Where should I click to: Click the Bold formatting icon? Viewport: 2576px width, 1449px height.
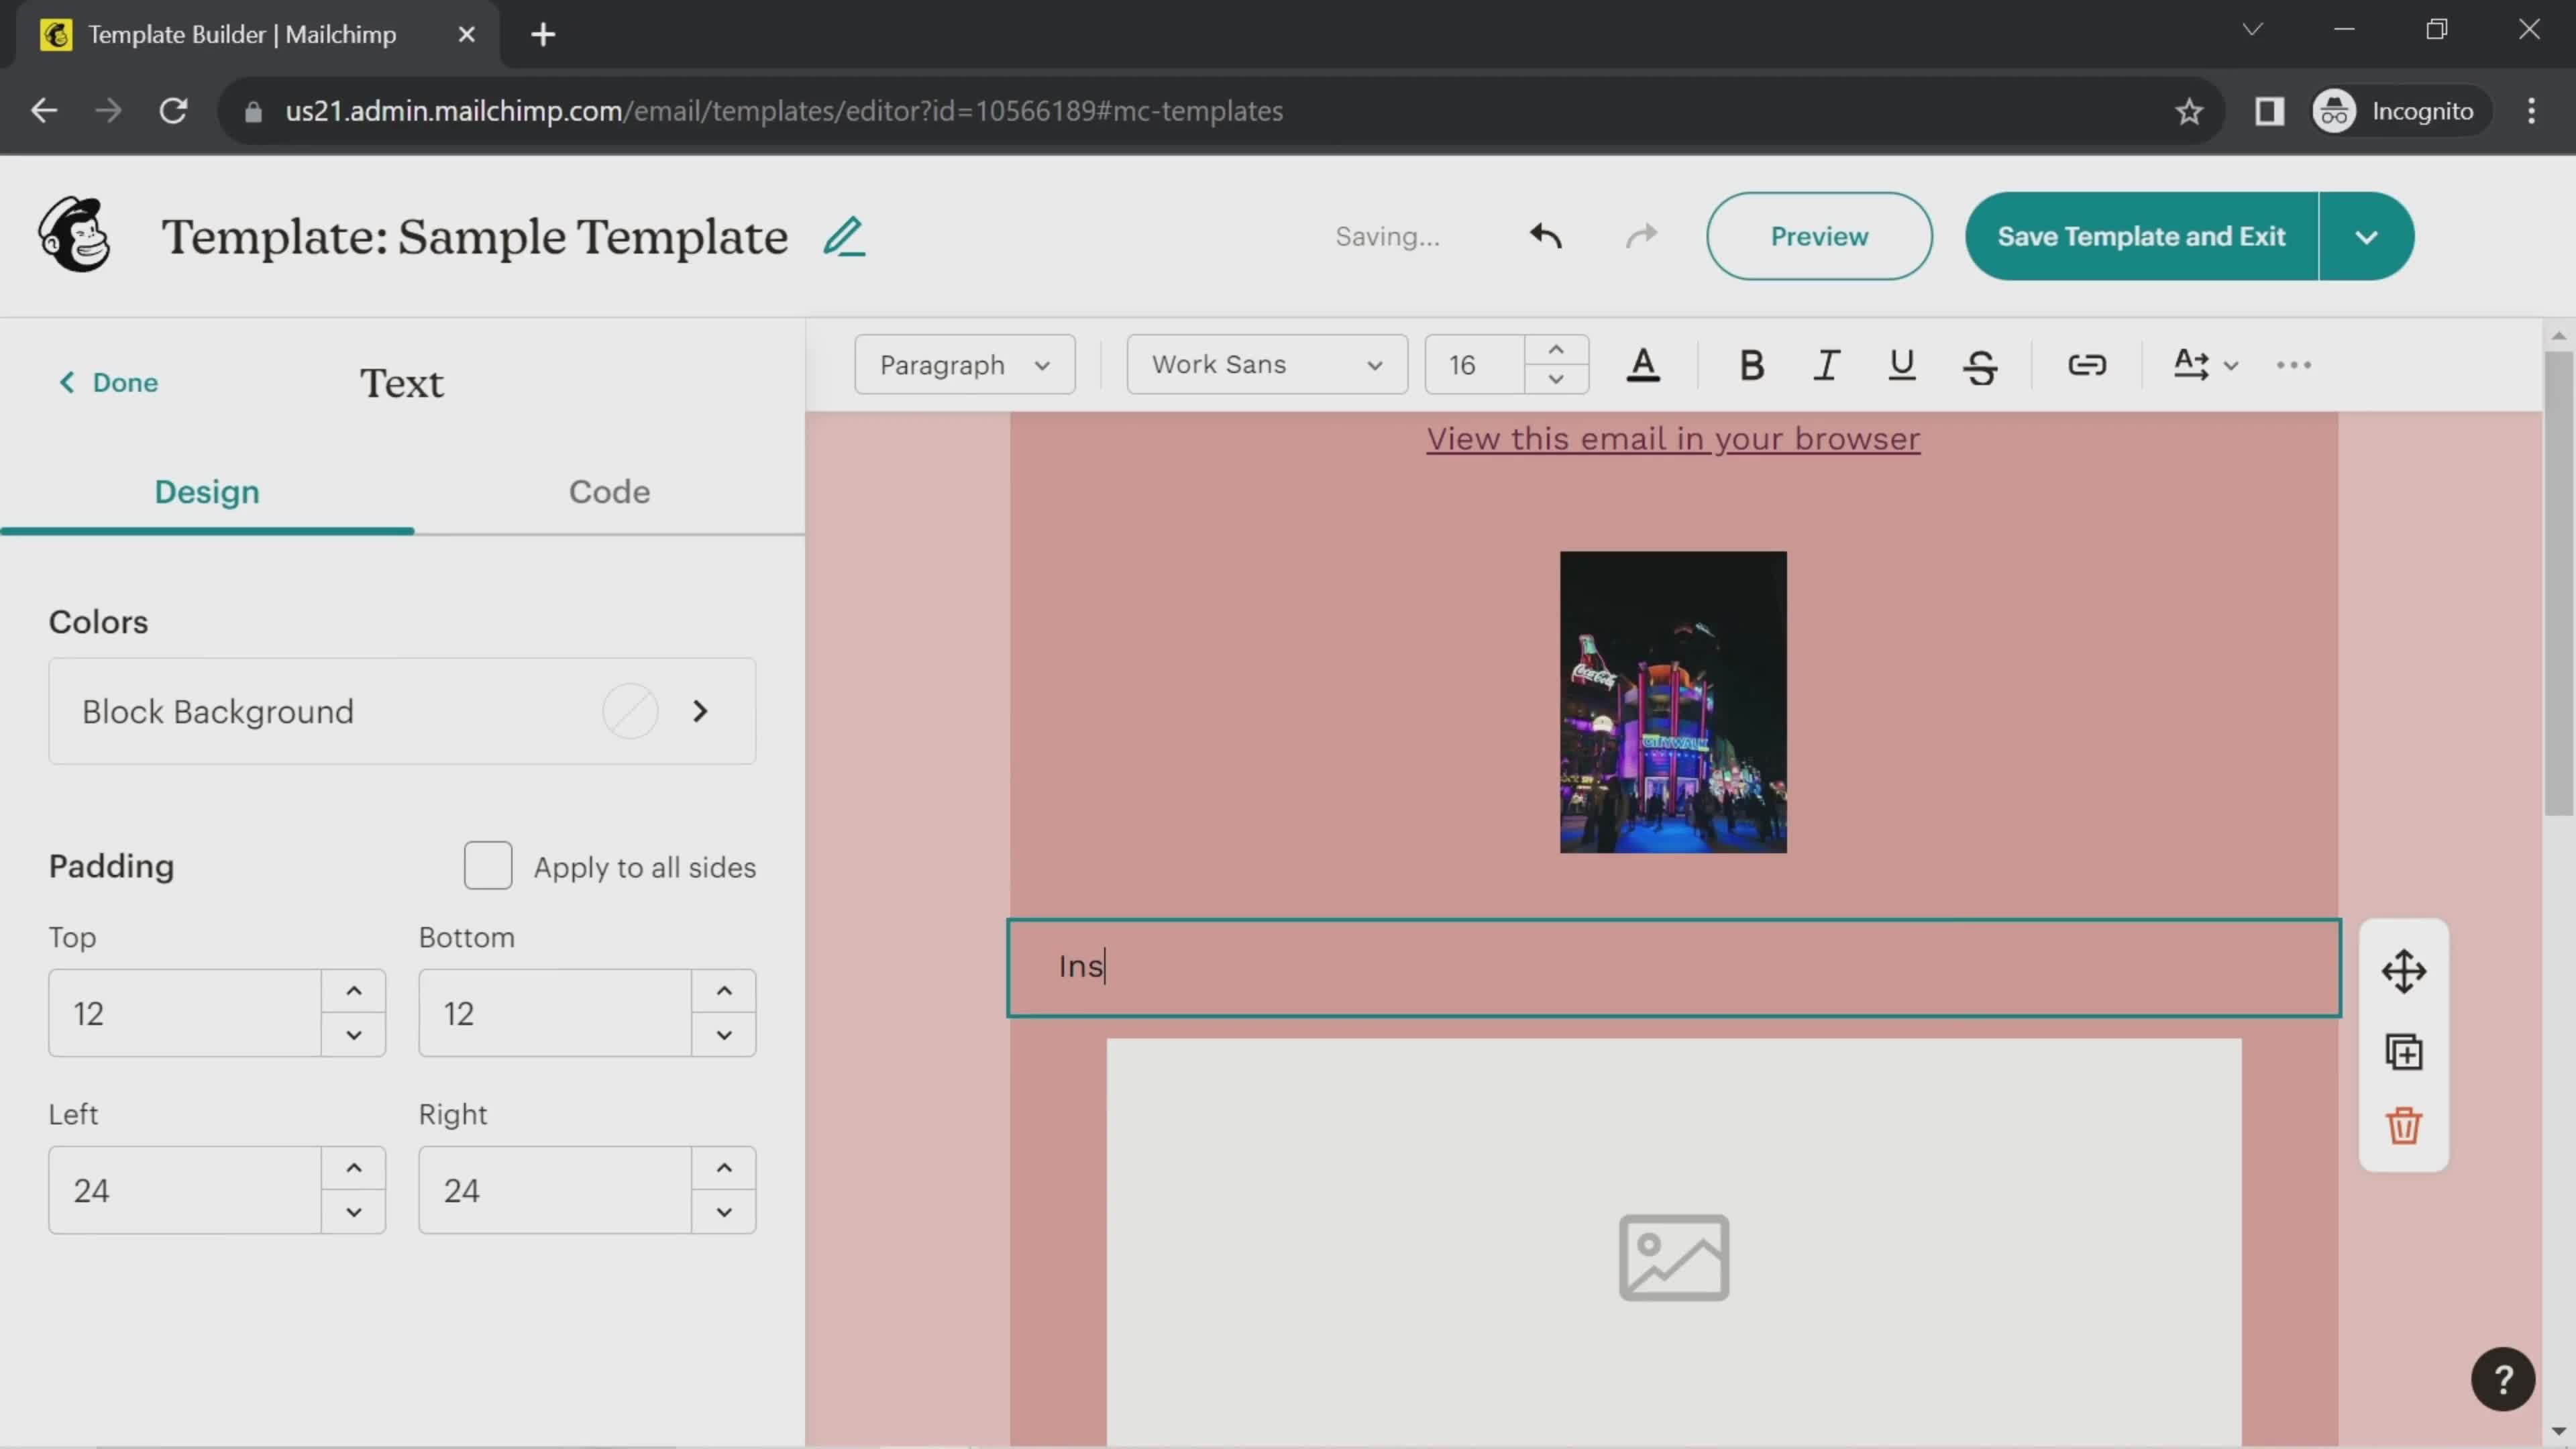click(1748, 364)
